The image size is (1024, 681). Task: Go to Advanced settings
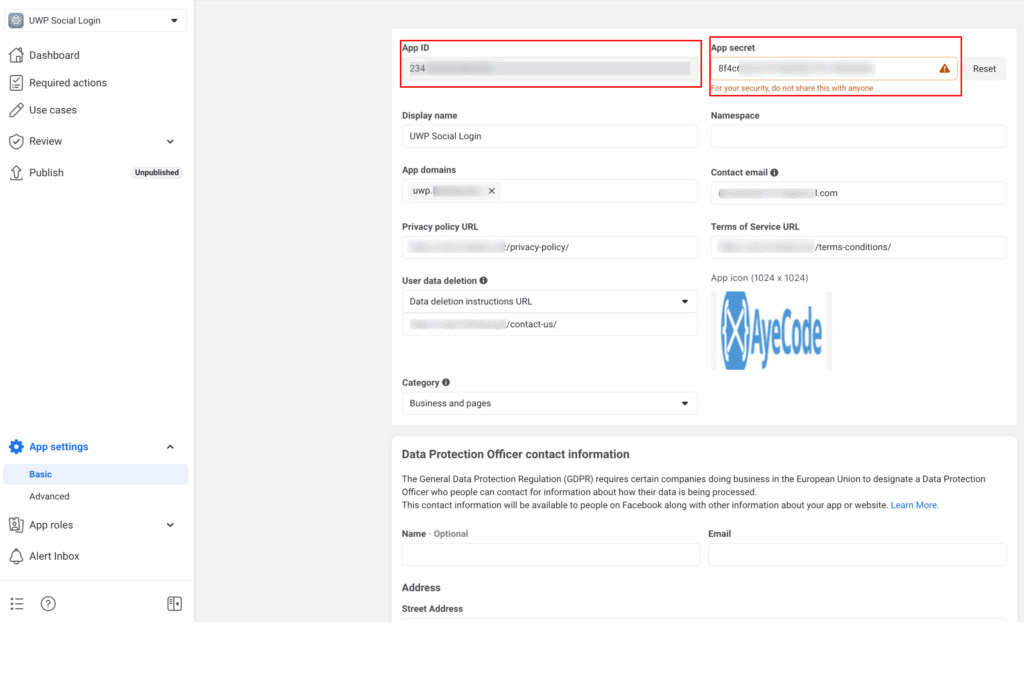50,496
